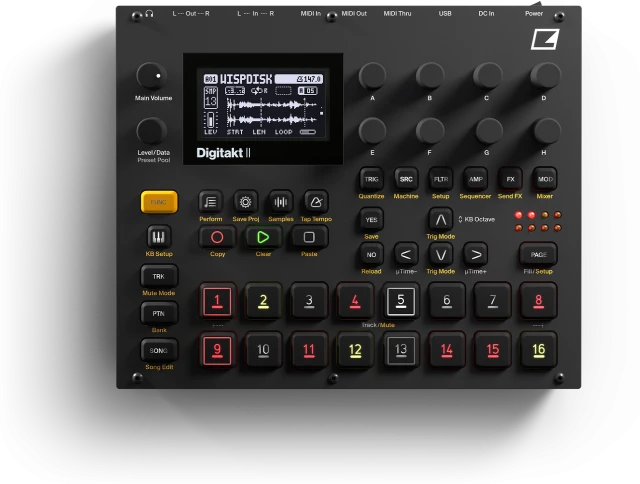640x484 pixels.
Task: Toggle trig key 13
Action: (x=401, y=350)
